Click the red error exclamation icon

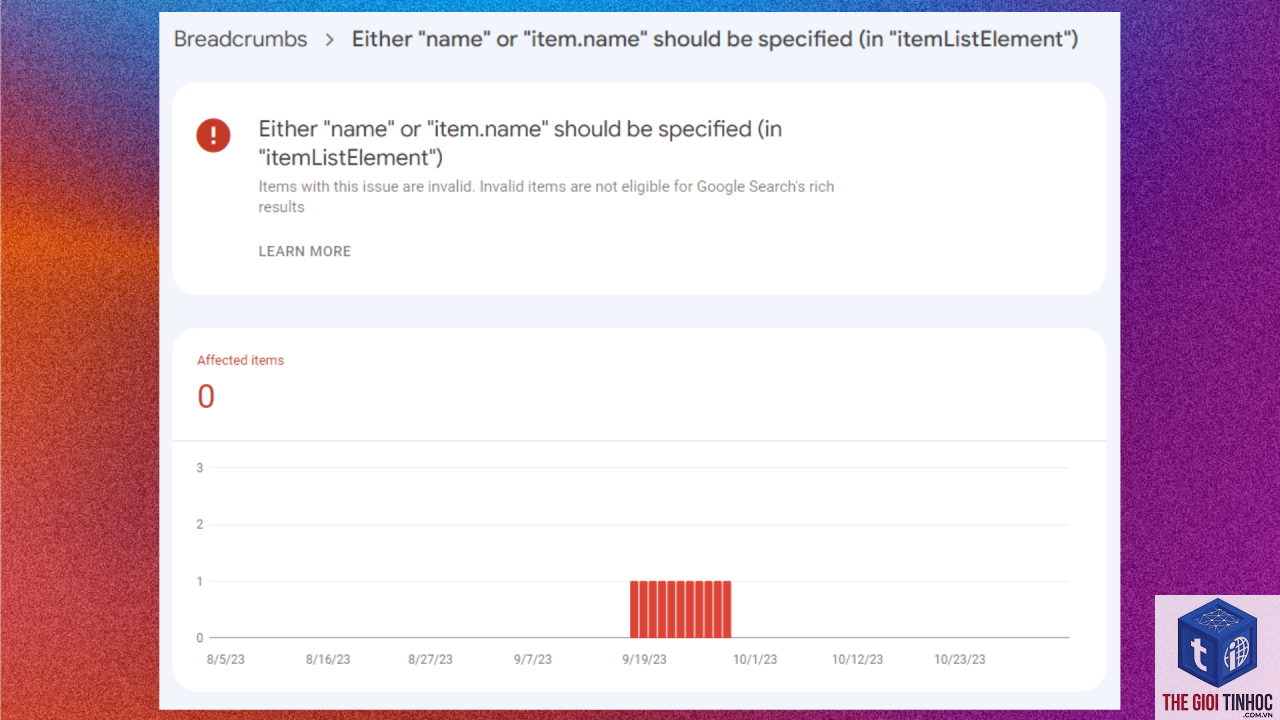click(x=213, y=135)
